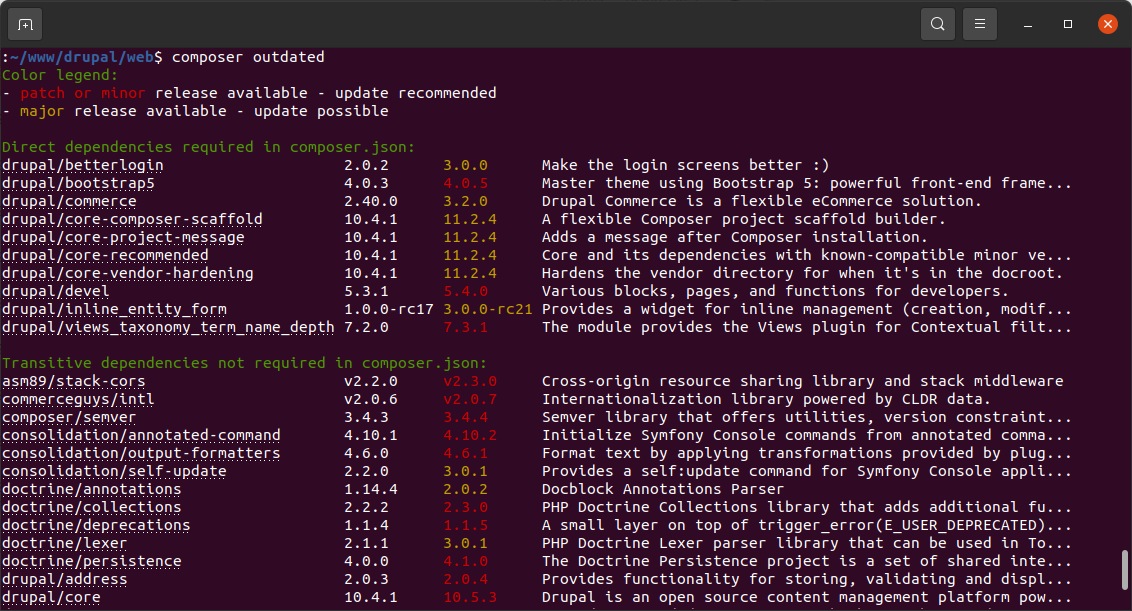Click version 11.2.4 for drupal/core-recommended
This screenshot has height=611, width=1132.
pos(470,255)
